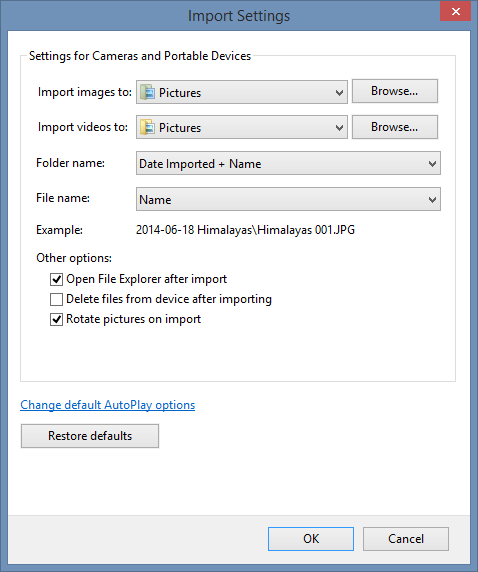
Task: Uncheck Rotate pictures on import
Action: pyautogui.click(x=56, y=320)
